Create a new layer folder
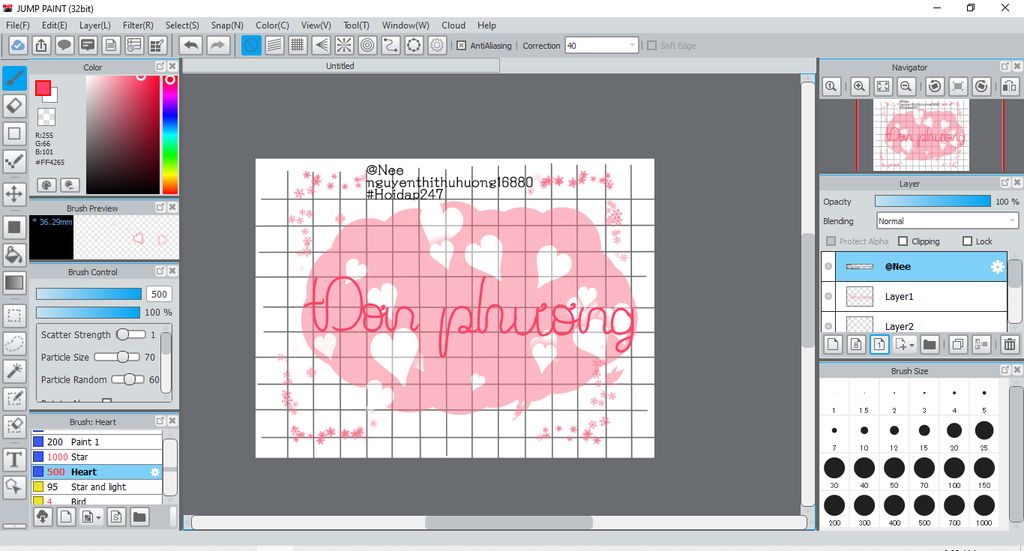Viewport: 1024px width, 551px height. point(929,344)
